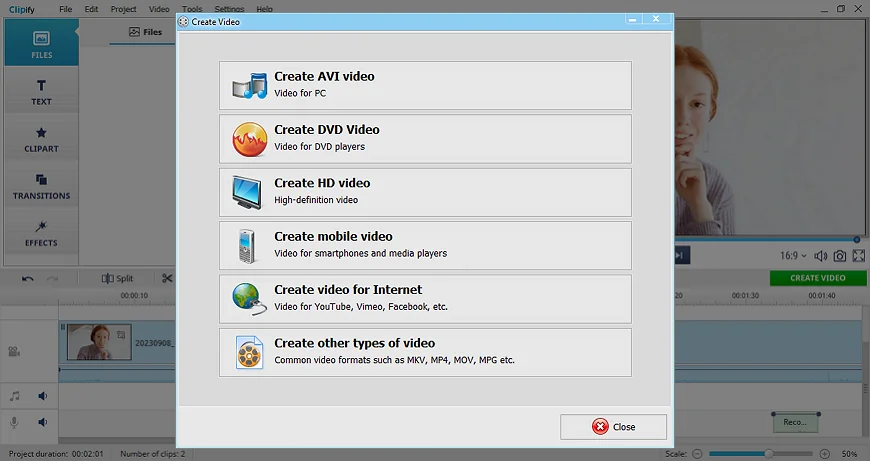Open the TRANSITIONS sidebar section

coord(42,186)
